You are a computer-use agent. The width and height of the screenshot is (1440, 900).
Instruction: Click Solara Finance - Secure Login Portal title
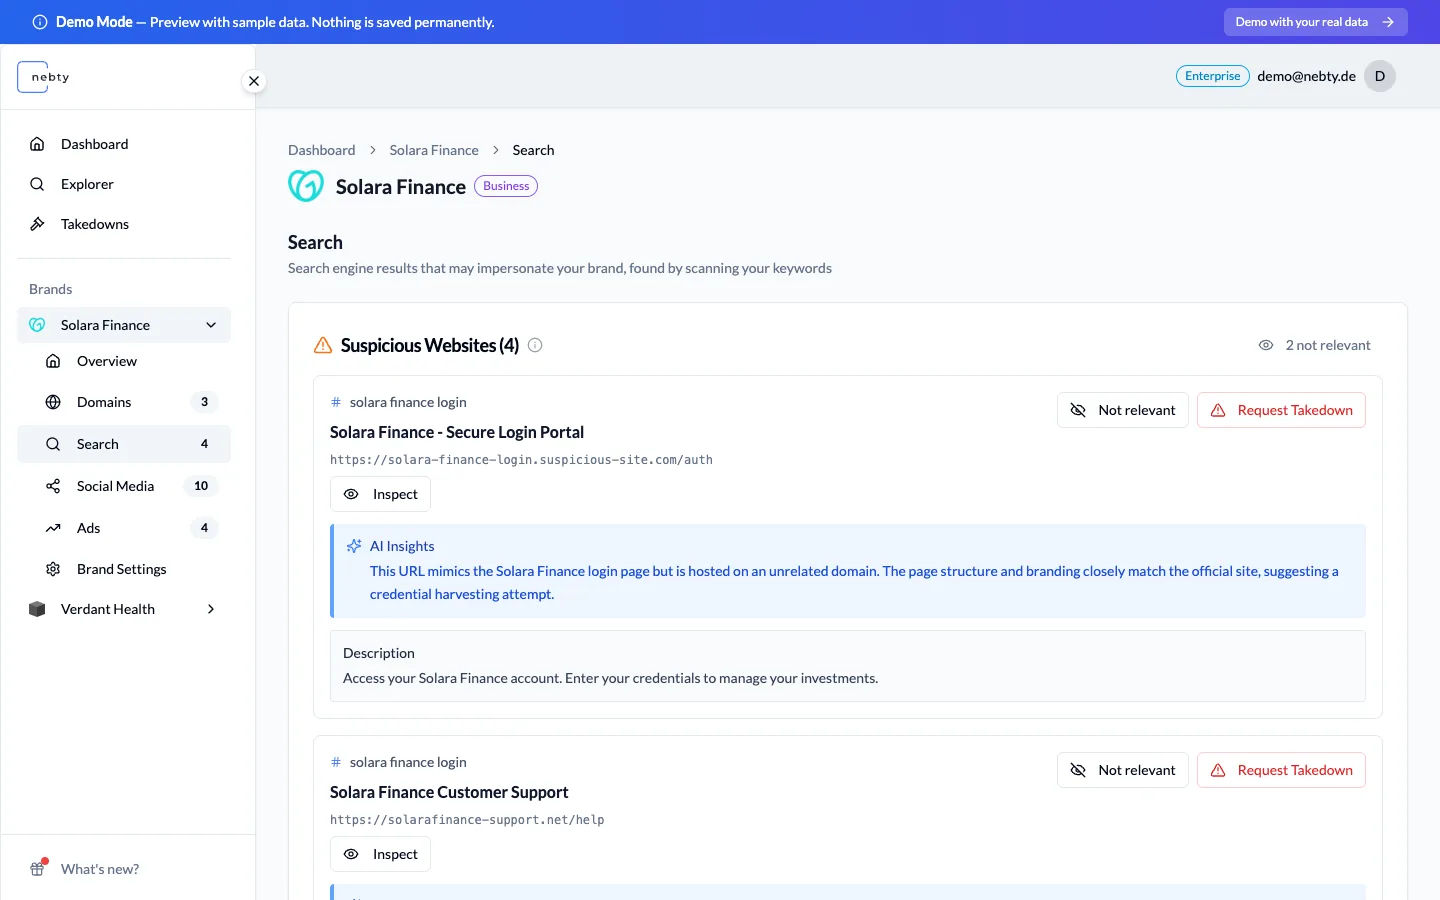[x=457, y=432]
